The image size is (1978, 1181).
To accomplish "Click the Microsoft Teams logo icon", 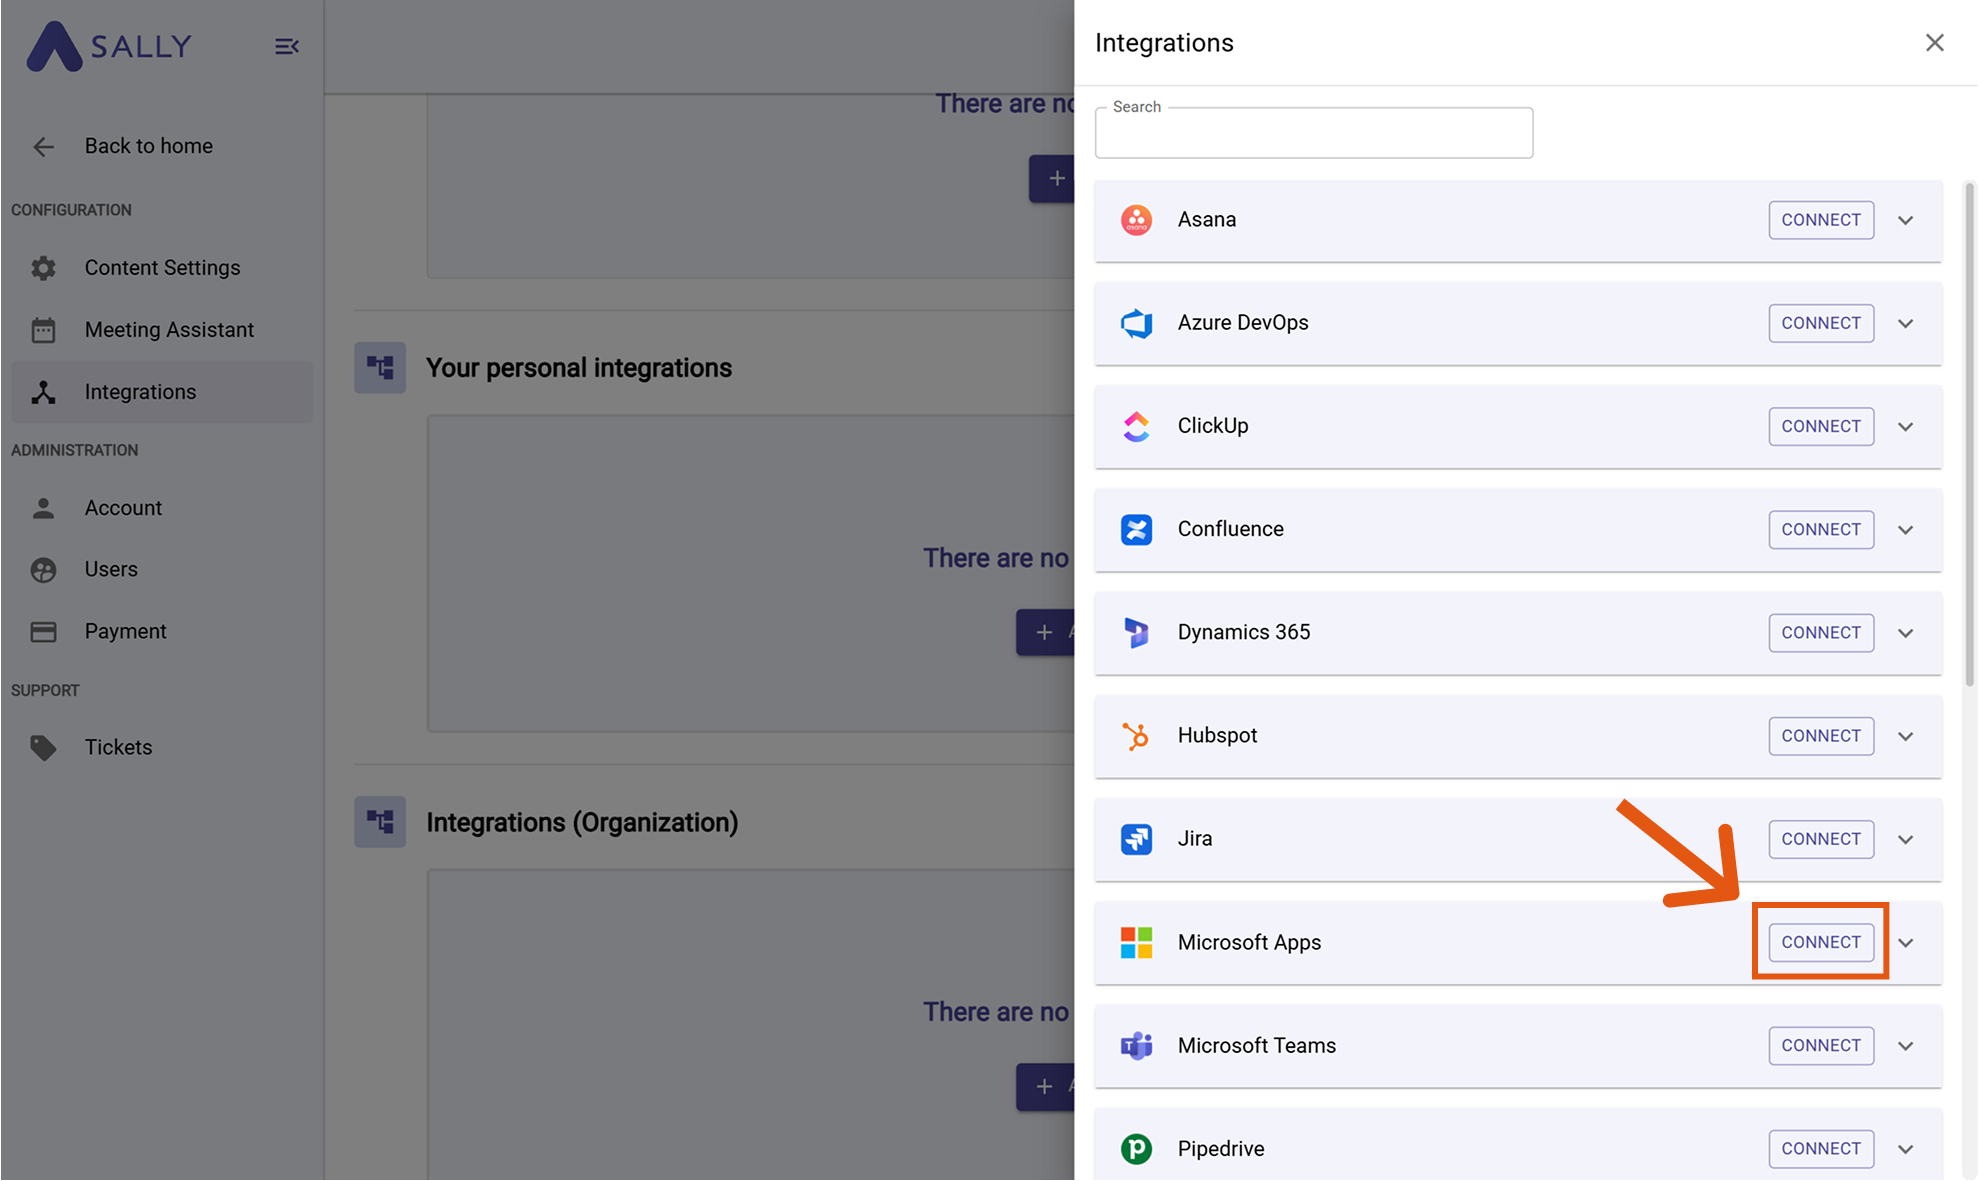I will (x=1136, y=1046).
